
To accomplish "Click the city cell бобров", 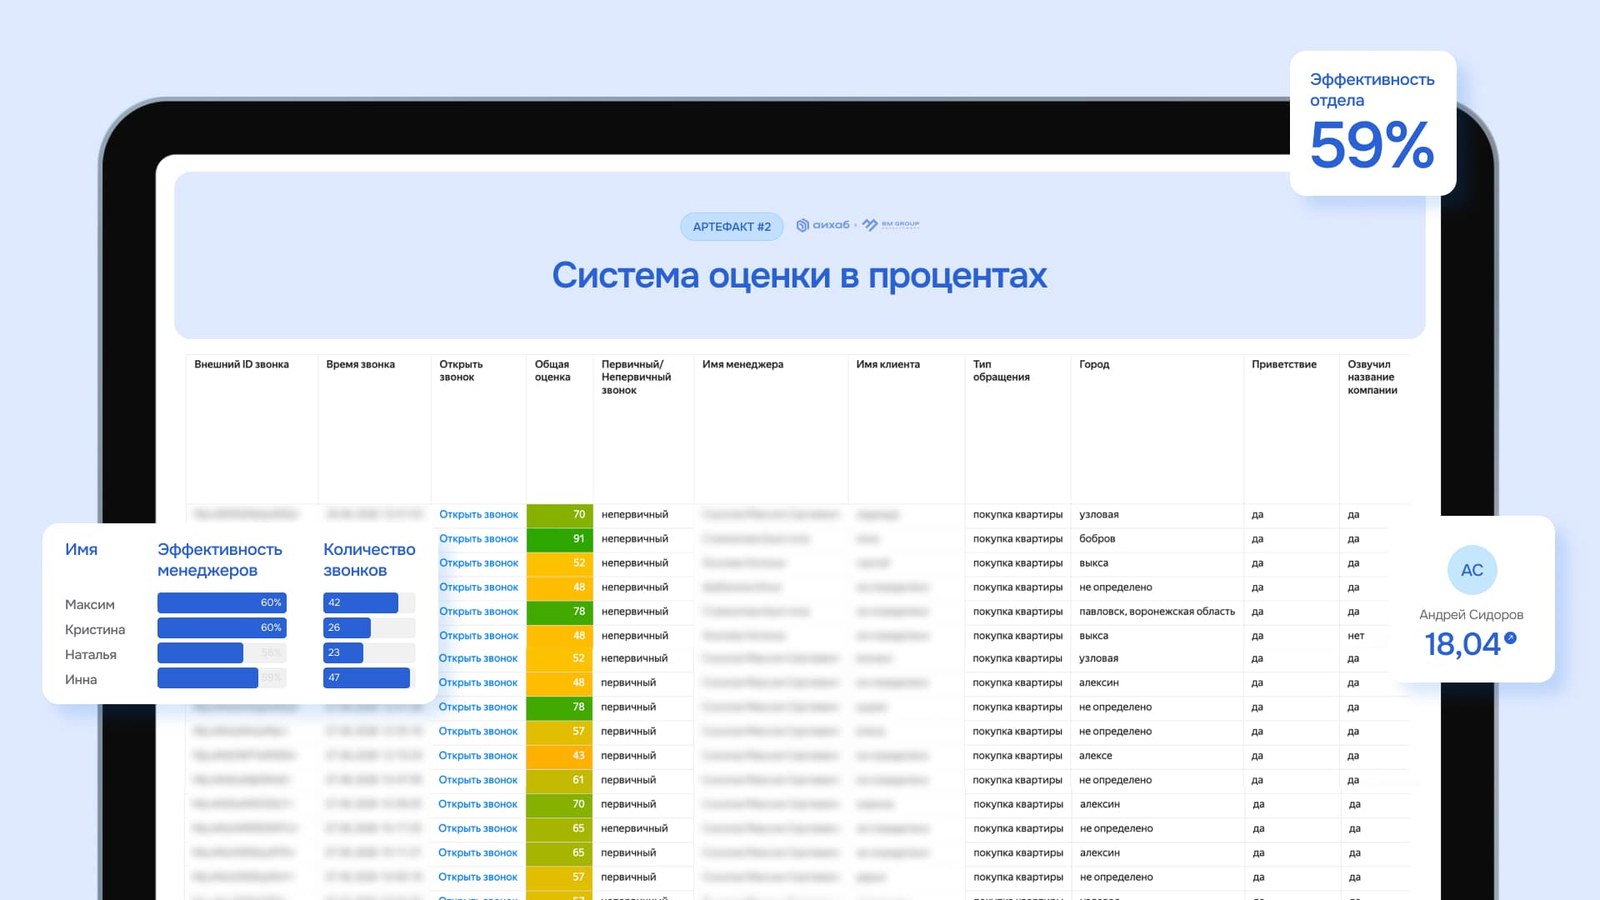I will (1097, 539).
